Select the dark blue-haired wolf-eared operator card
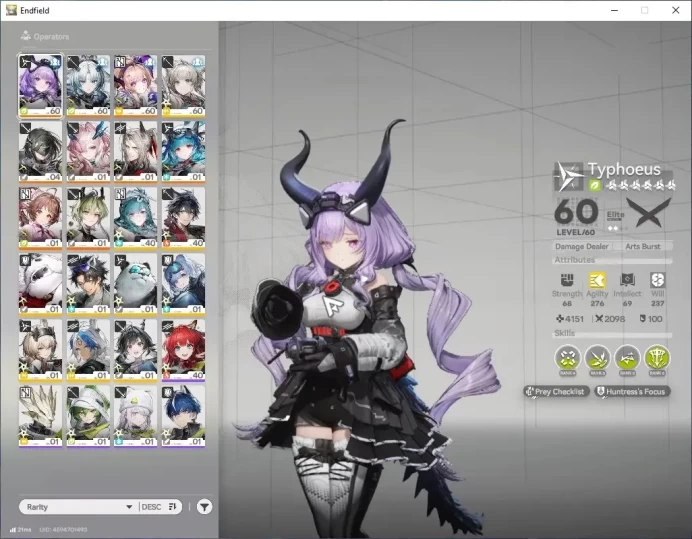The width and height of the screenshot is (692, 539). (x=183, y=417)
